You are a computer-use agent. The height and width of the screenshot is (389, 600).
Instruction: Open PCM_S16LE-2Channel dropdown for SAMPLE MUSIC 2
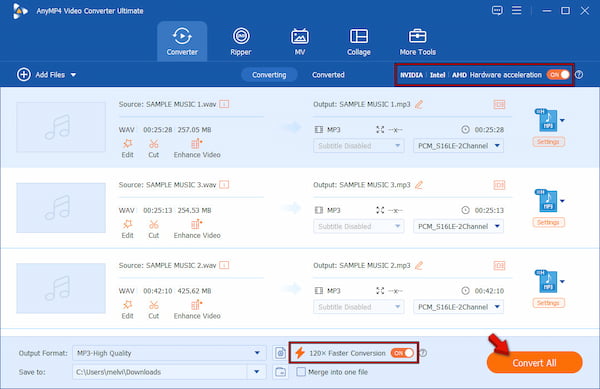458,307
